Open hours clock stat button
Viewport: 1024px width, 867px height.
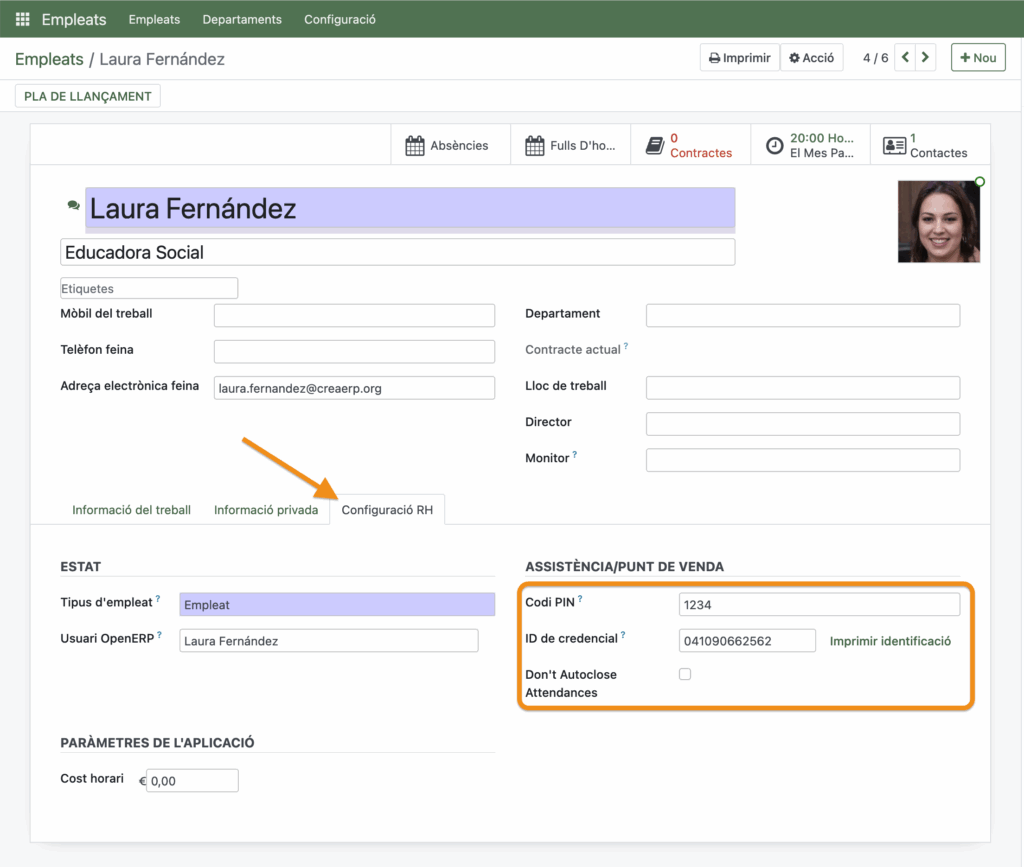pos(809,145)
